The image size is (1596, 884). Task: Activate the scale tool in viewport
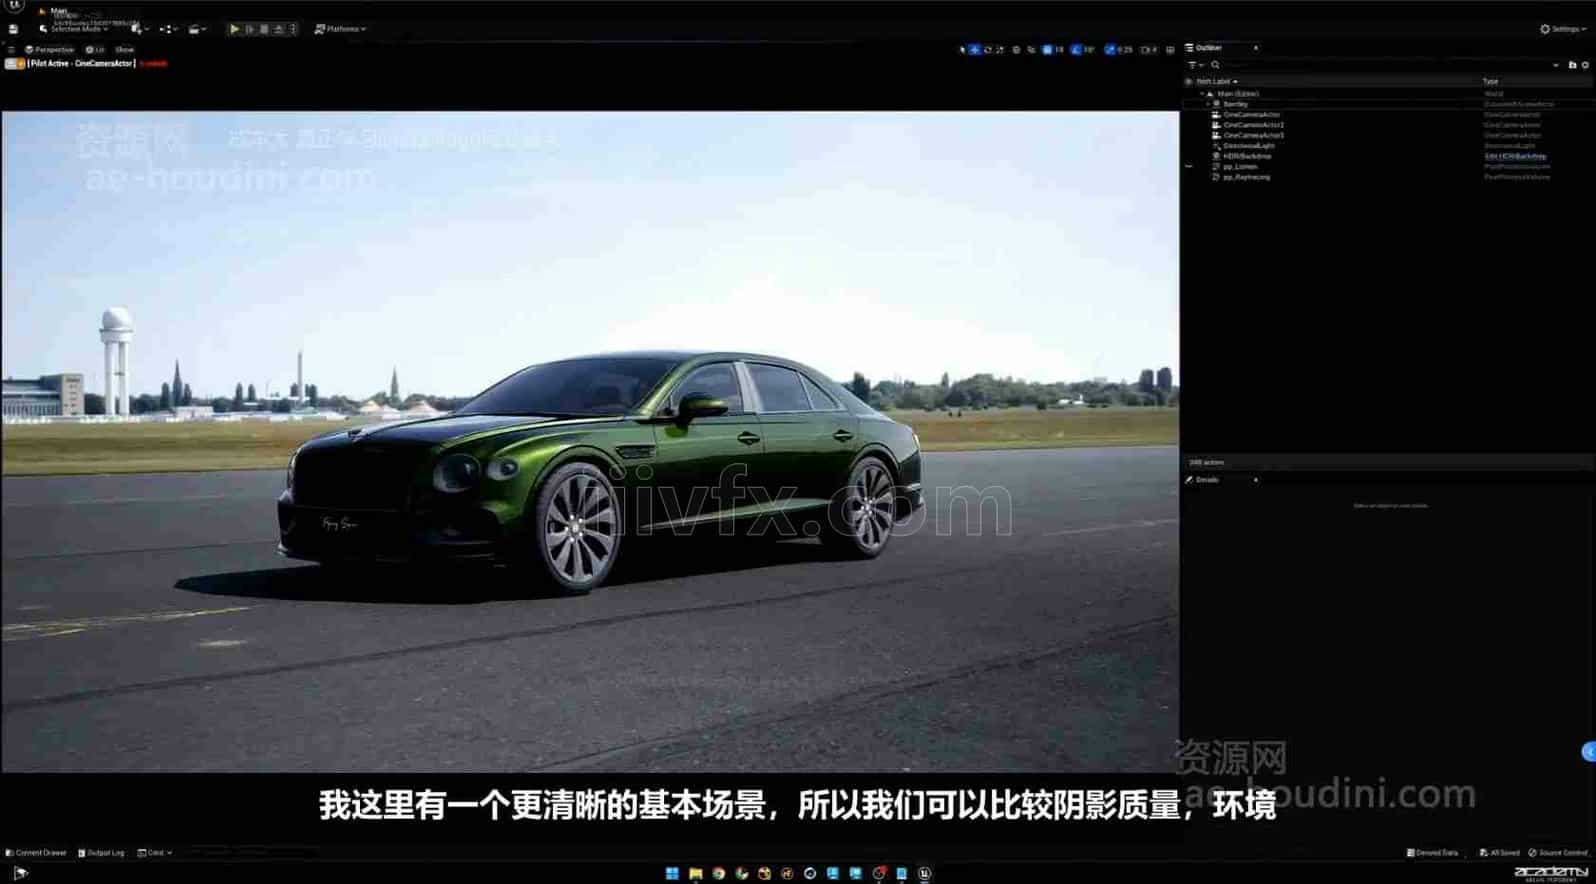1000,49
